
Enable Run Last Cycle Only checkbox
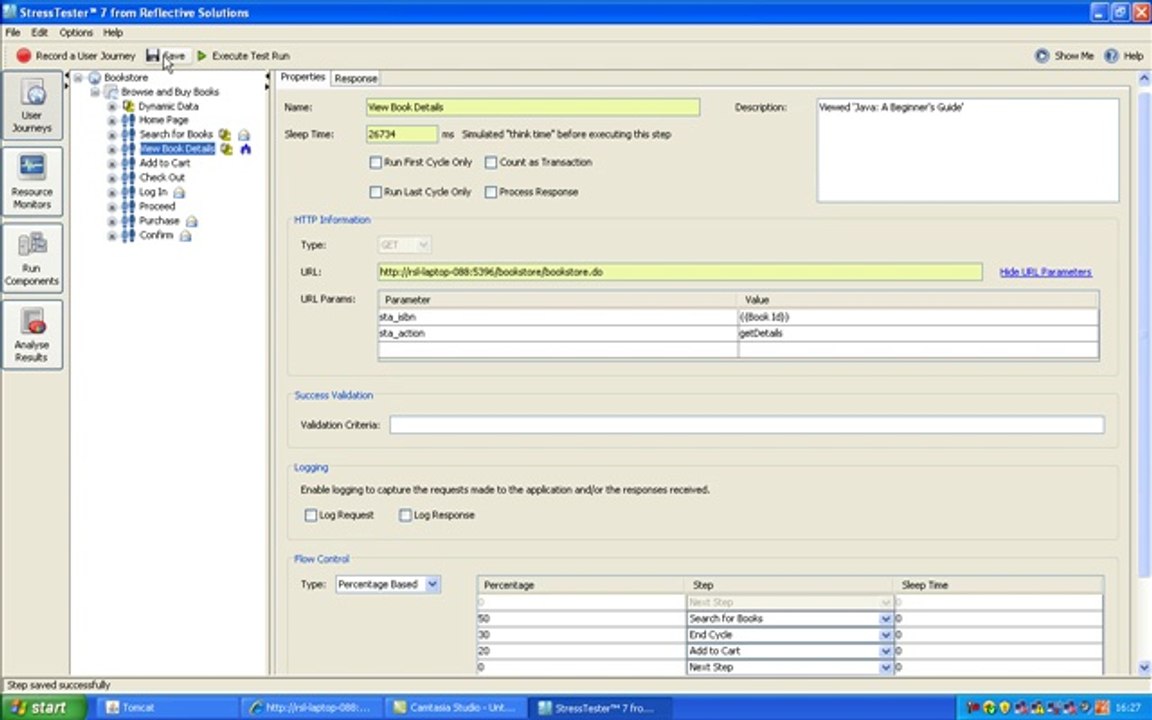[375, 192]
